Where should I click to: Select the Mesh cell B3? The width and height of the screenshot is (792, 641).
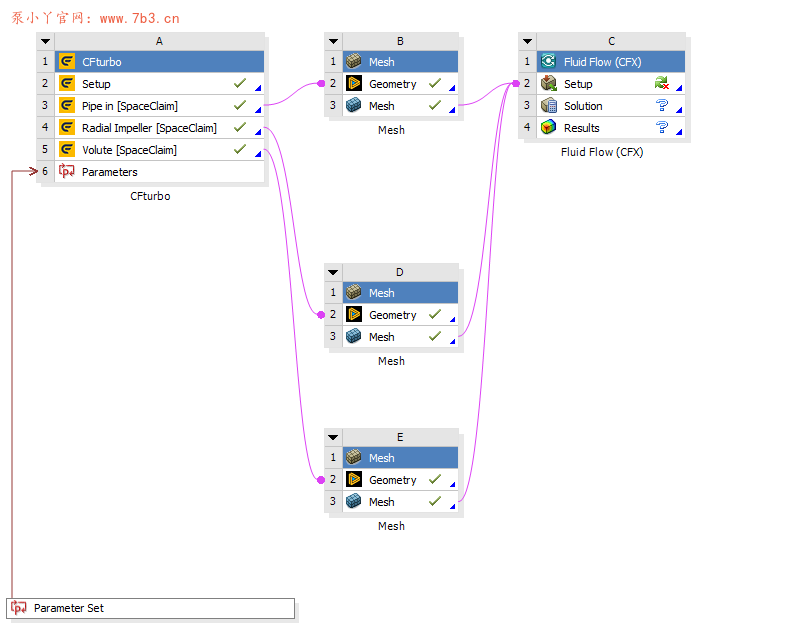pyautogui.click(x=401, y=106)
